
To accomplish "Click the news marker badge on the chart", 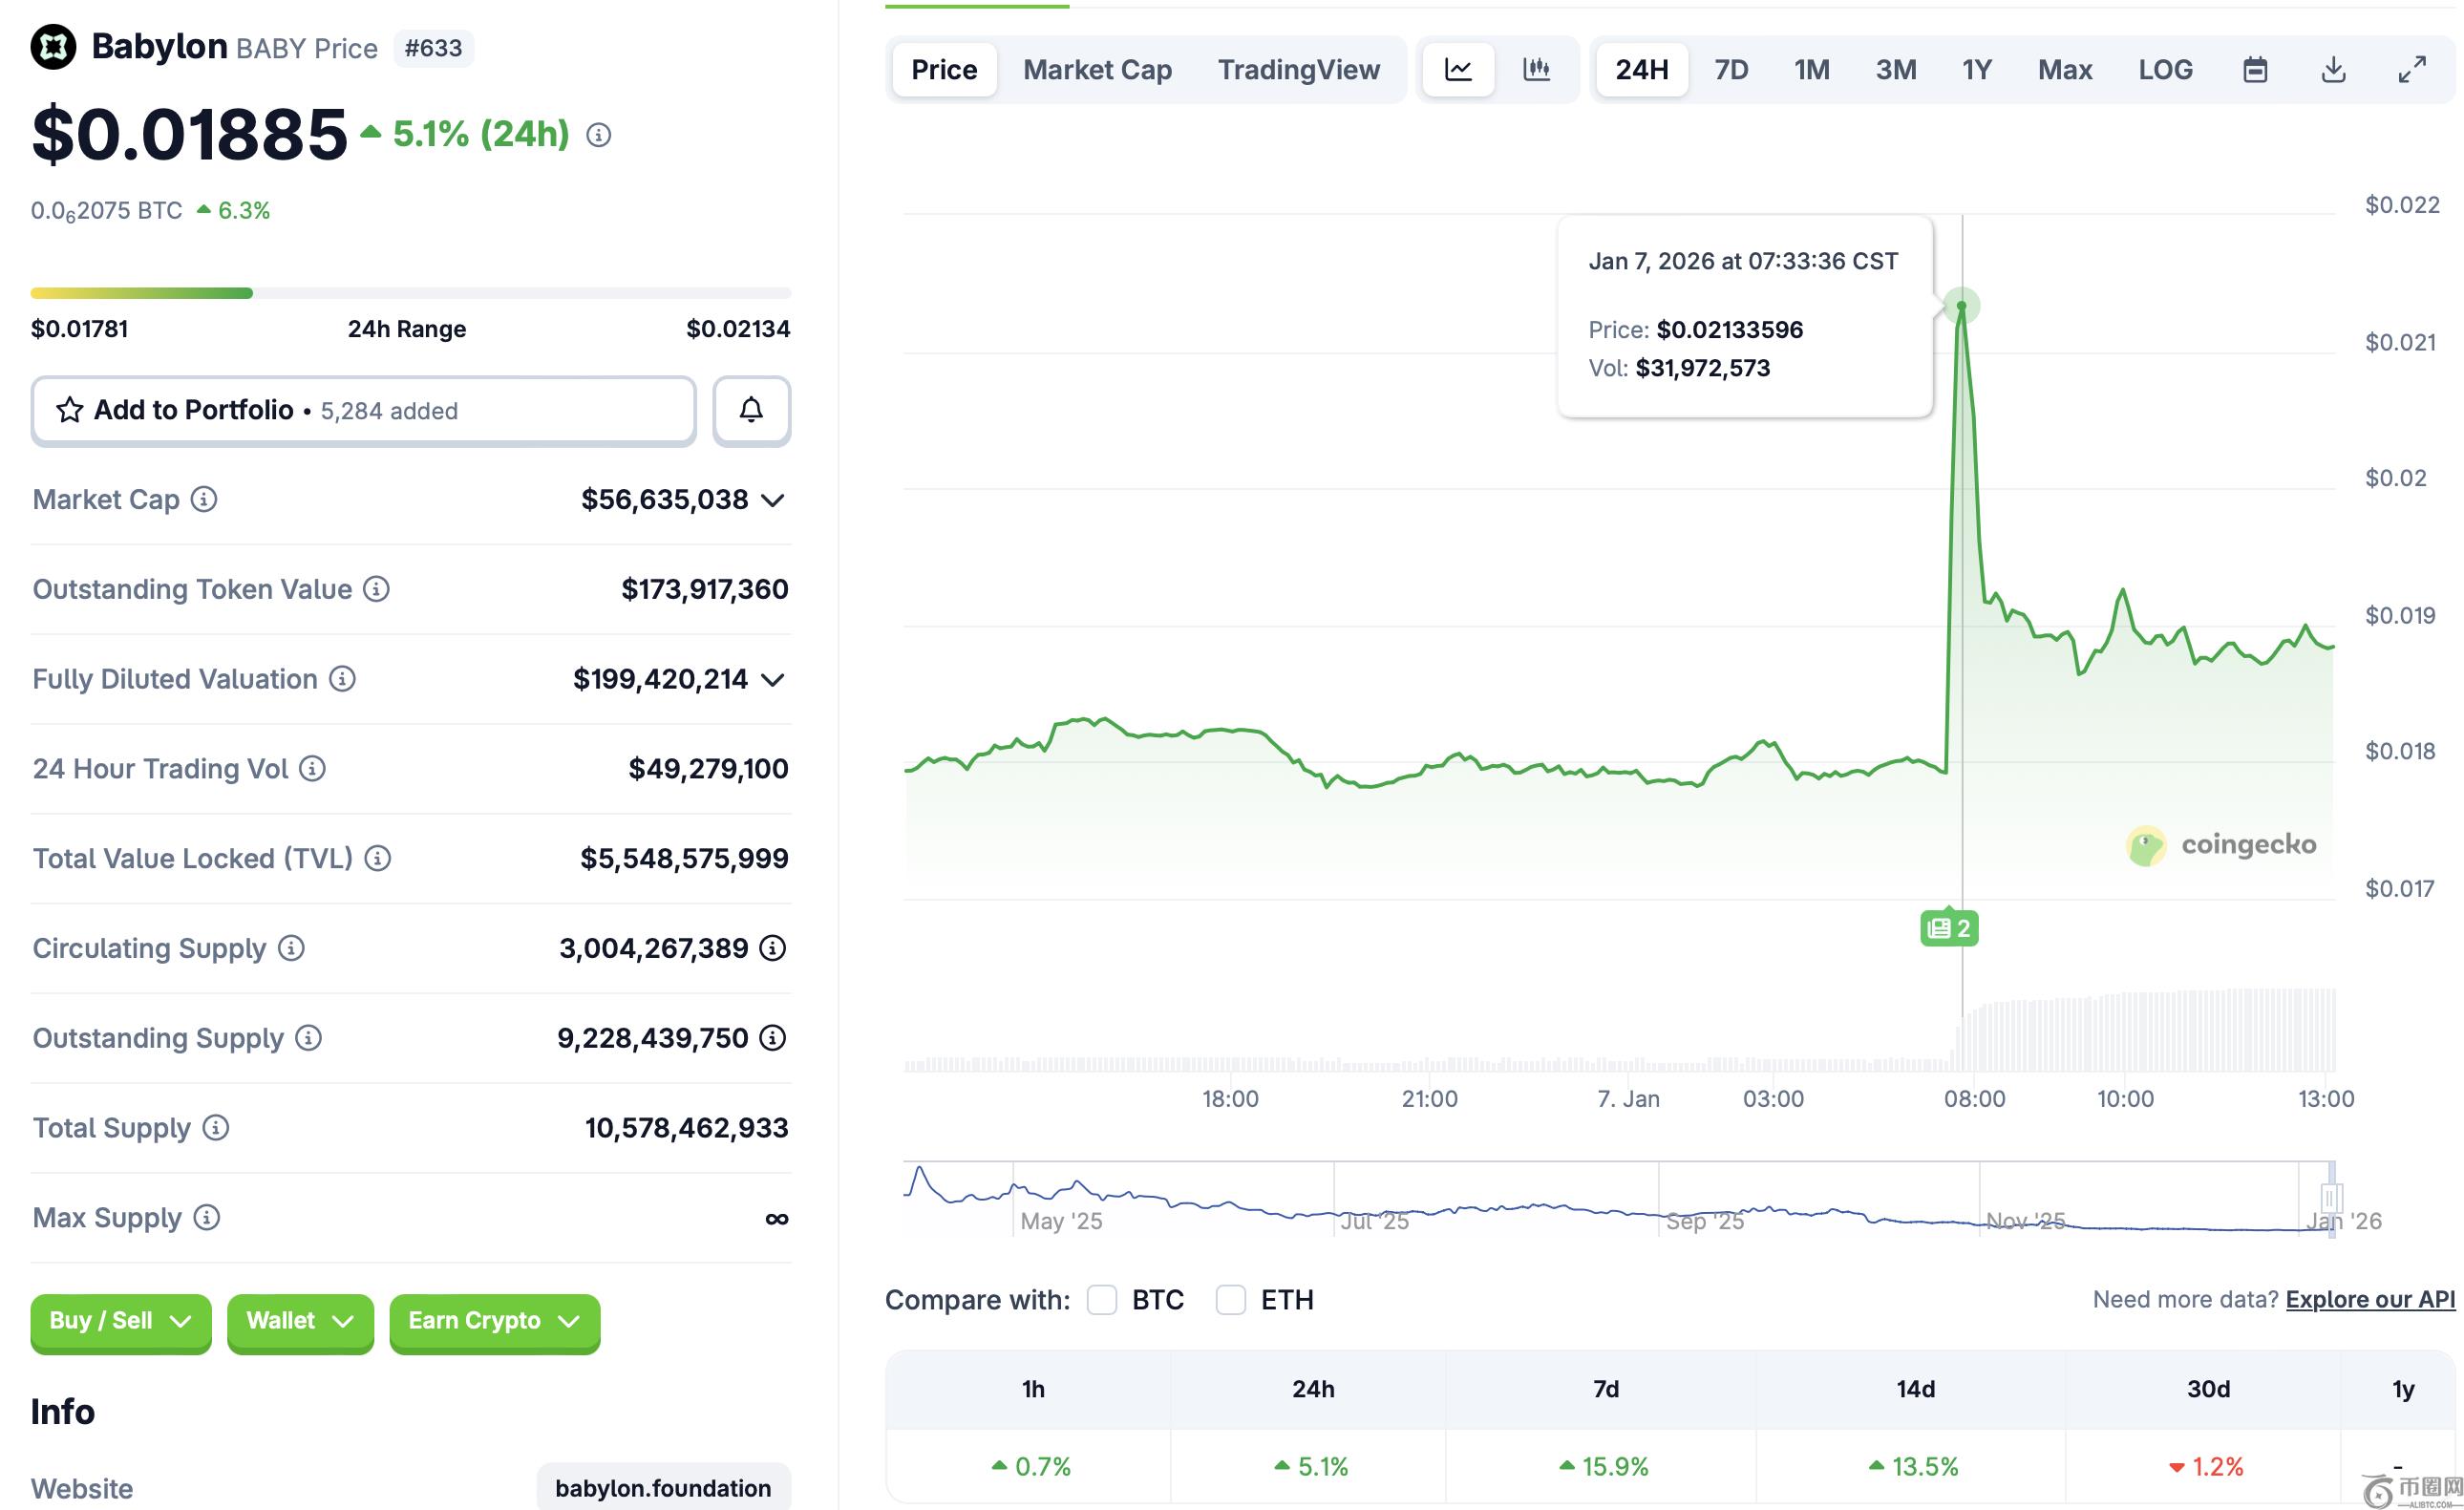I will (1949, 928).
